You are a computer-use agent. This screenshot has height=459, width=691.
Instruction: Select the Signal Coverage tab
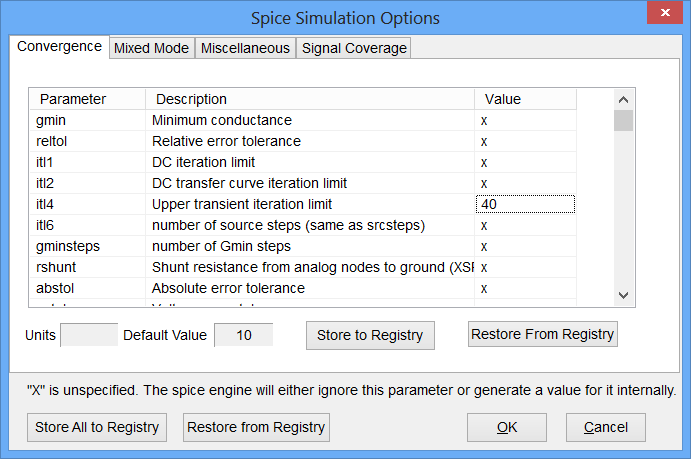point(354,48)
